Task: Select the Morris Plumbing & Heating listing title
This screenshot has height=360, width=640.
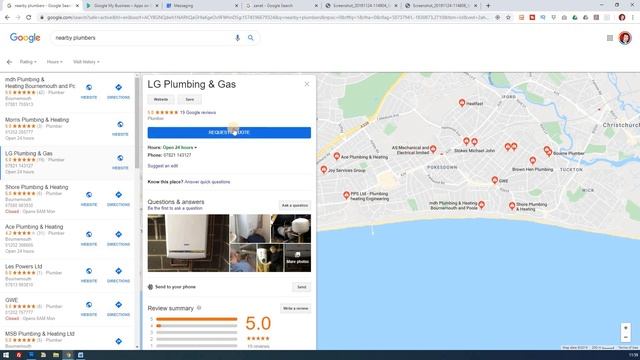Action: tap(37, 120)
